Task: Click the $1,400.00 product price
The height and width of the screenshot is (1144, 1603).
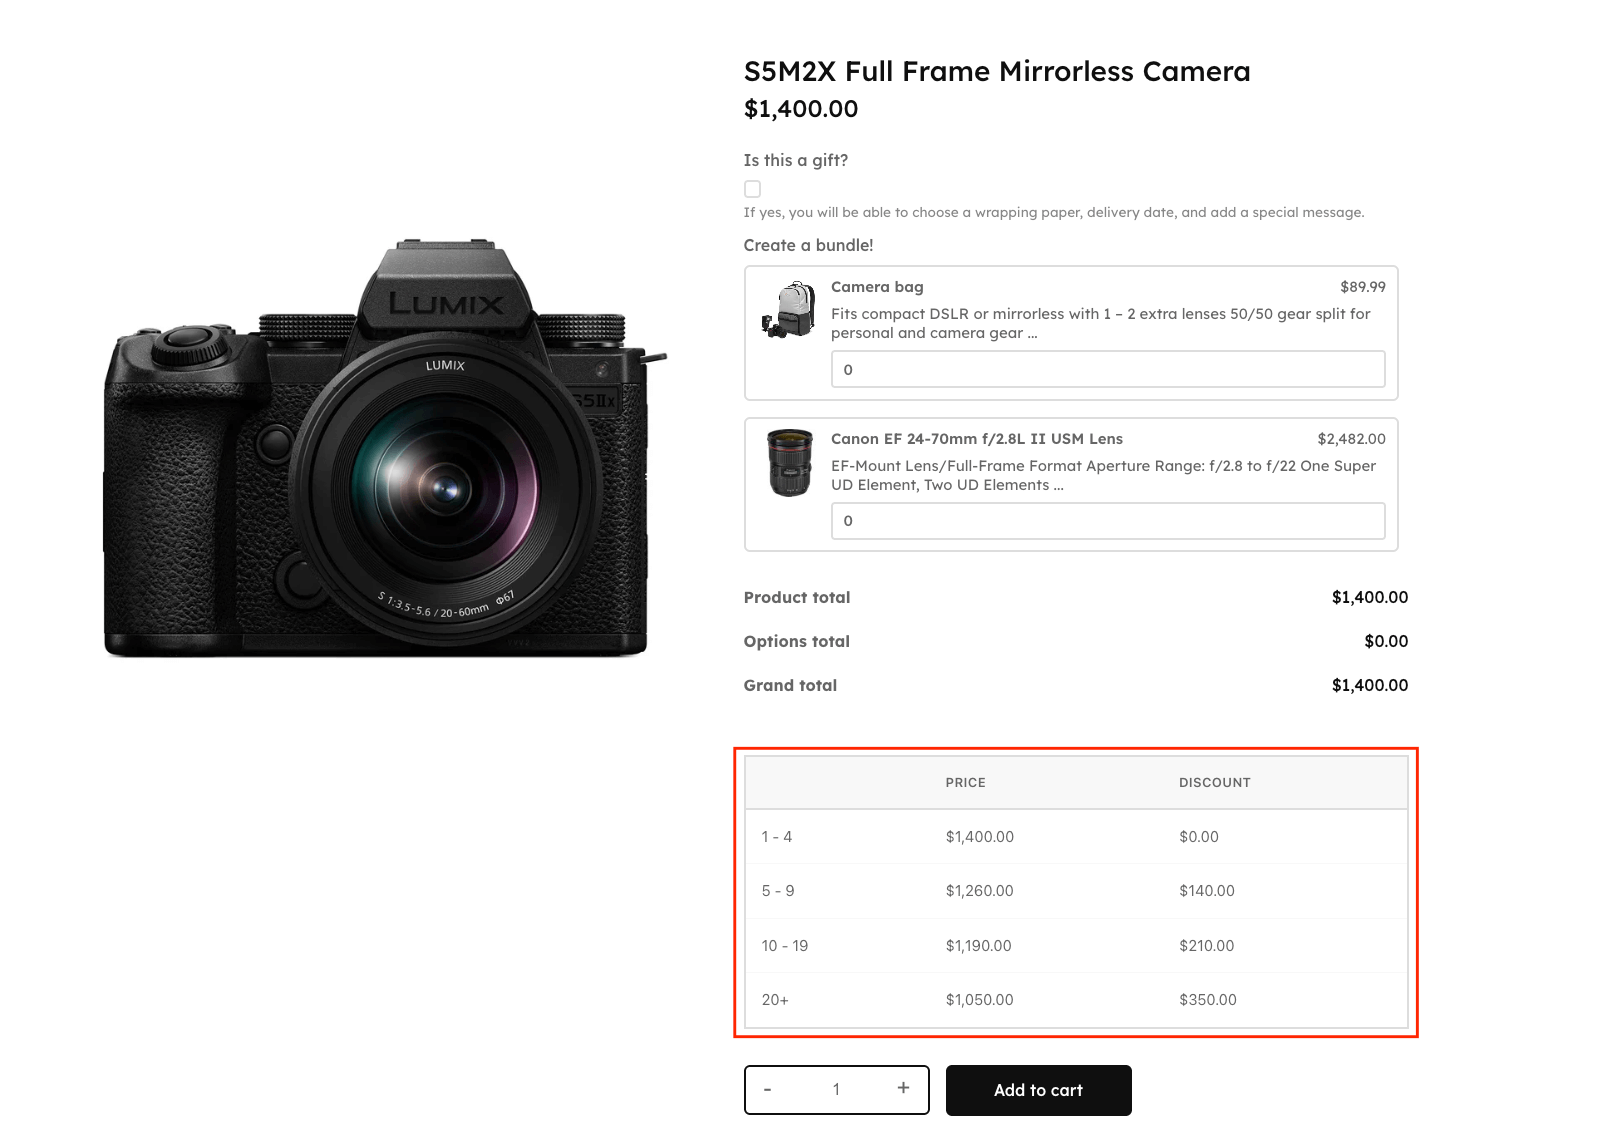Action: point(799,108)
